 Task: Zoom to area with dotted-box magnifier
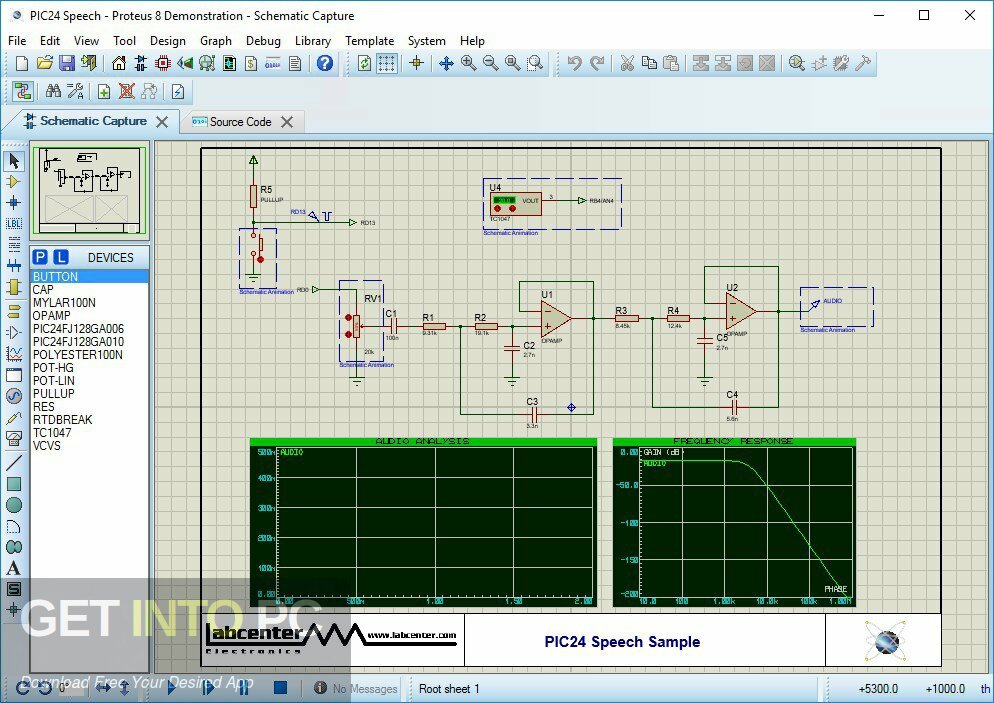[x=536, y=63]
